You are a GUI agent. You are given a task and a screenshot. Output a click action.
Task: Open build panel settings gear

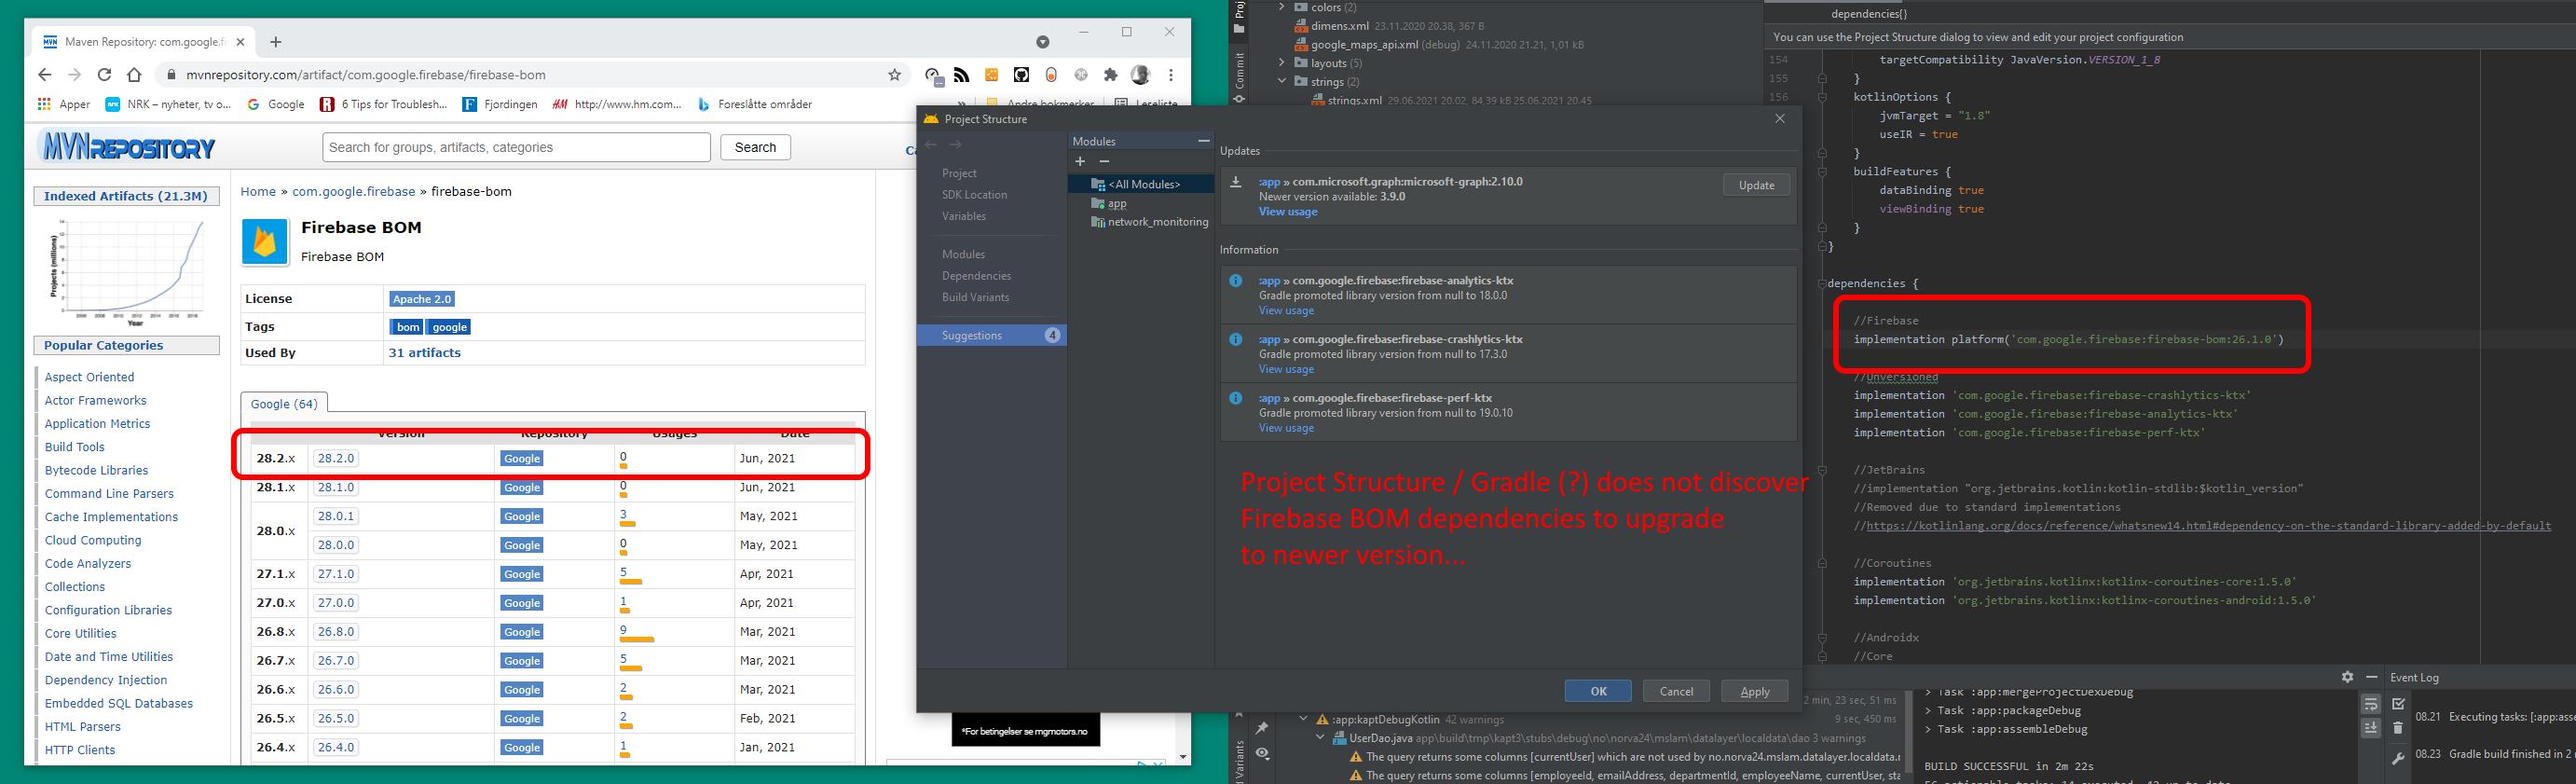tap(2347, 677)
